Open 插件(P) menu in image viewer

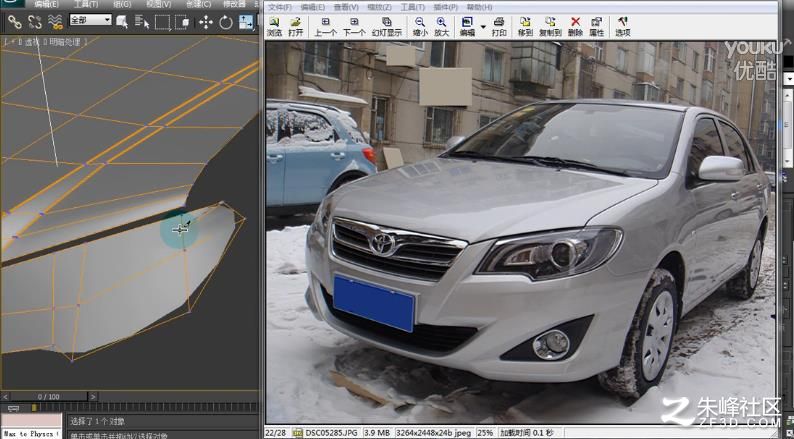coord(446,7)
